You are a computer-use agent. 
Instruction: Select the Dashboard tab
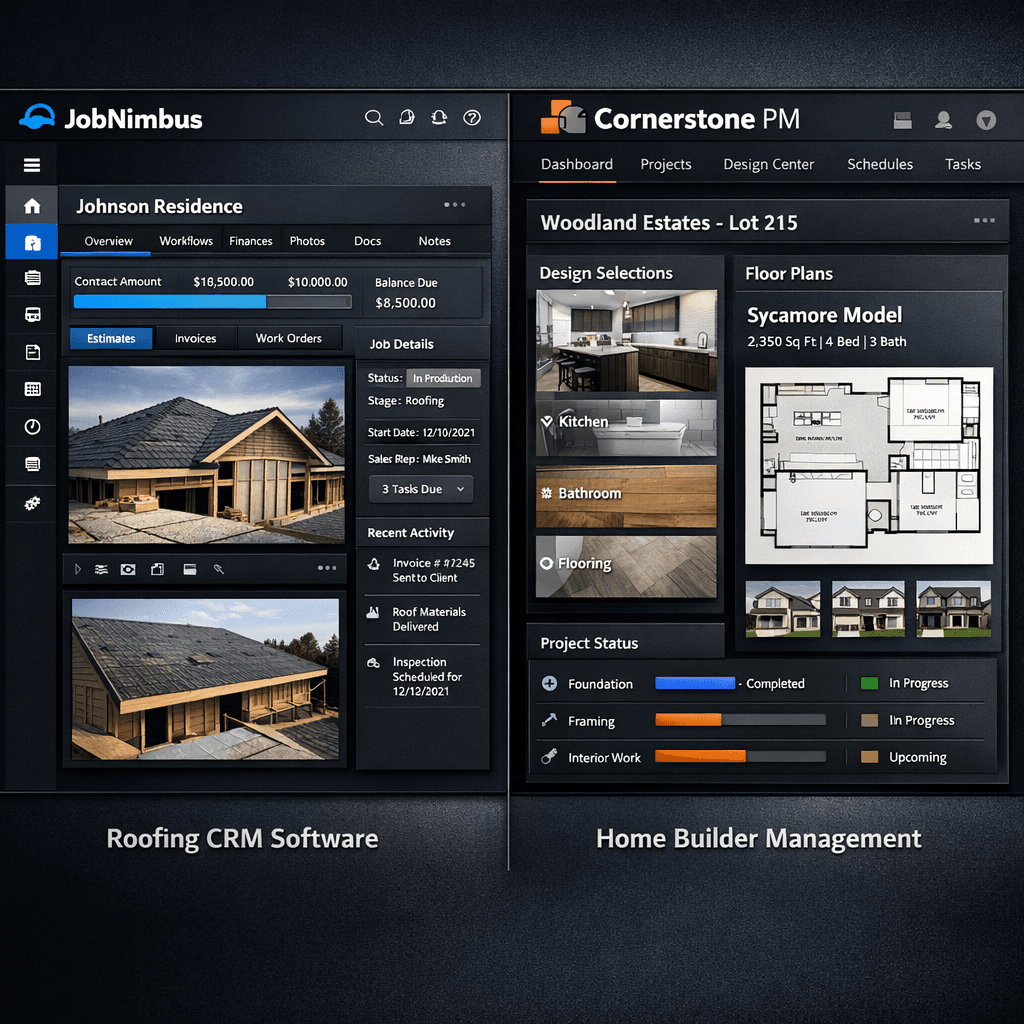tap(577, 165)
